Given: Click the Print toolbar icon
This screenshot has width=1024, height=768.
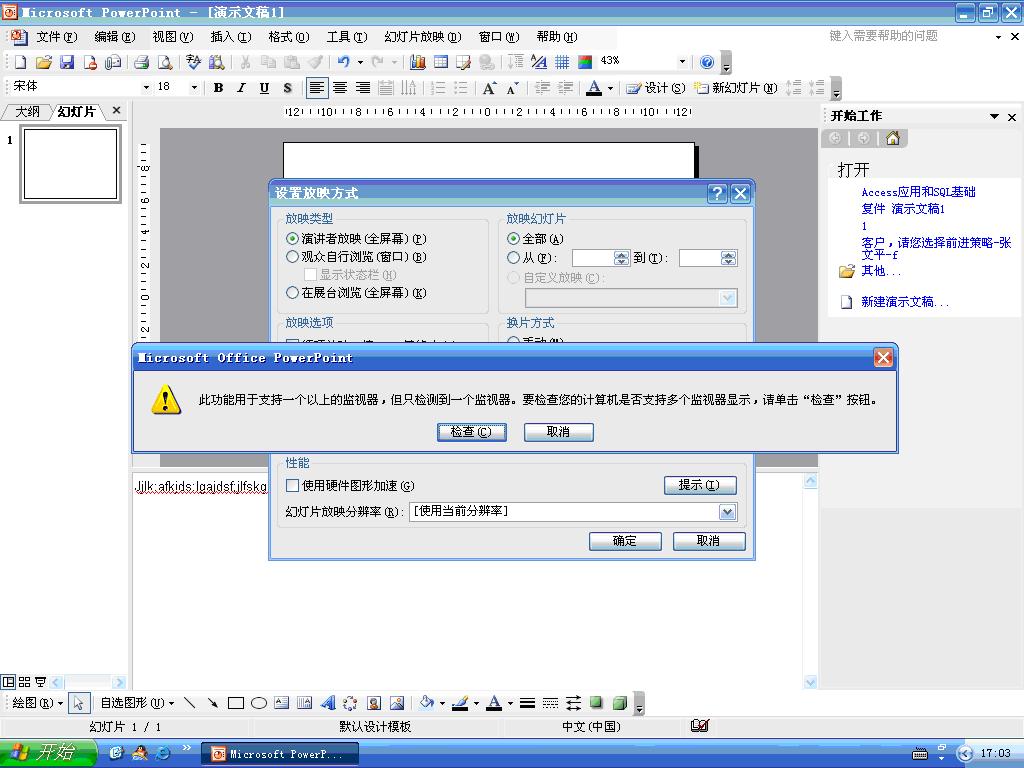Looking at the screenshot, I should (141, 62).
